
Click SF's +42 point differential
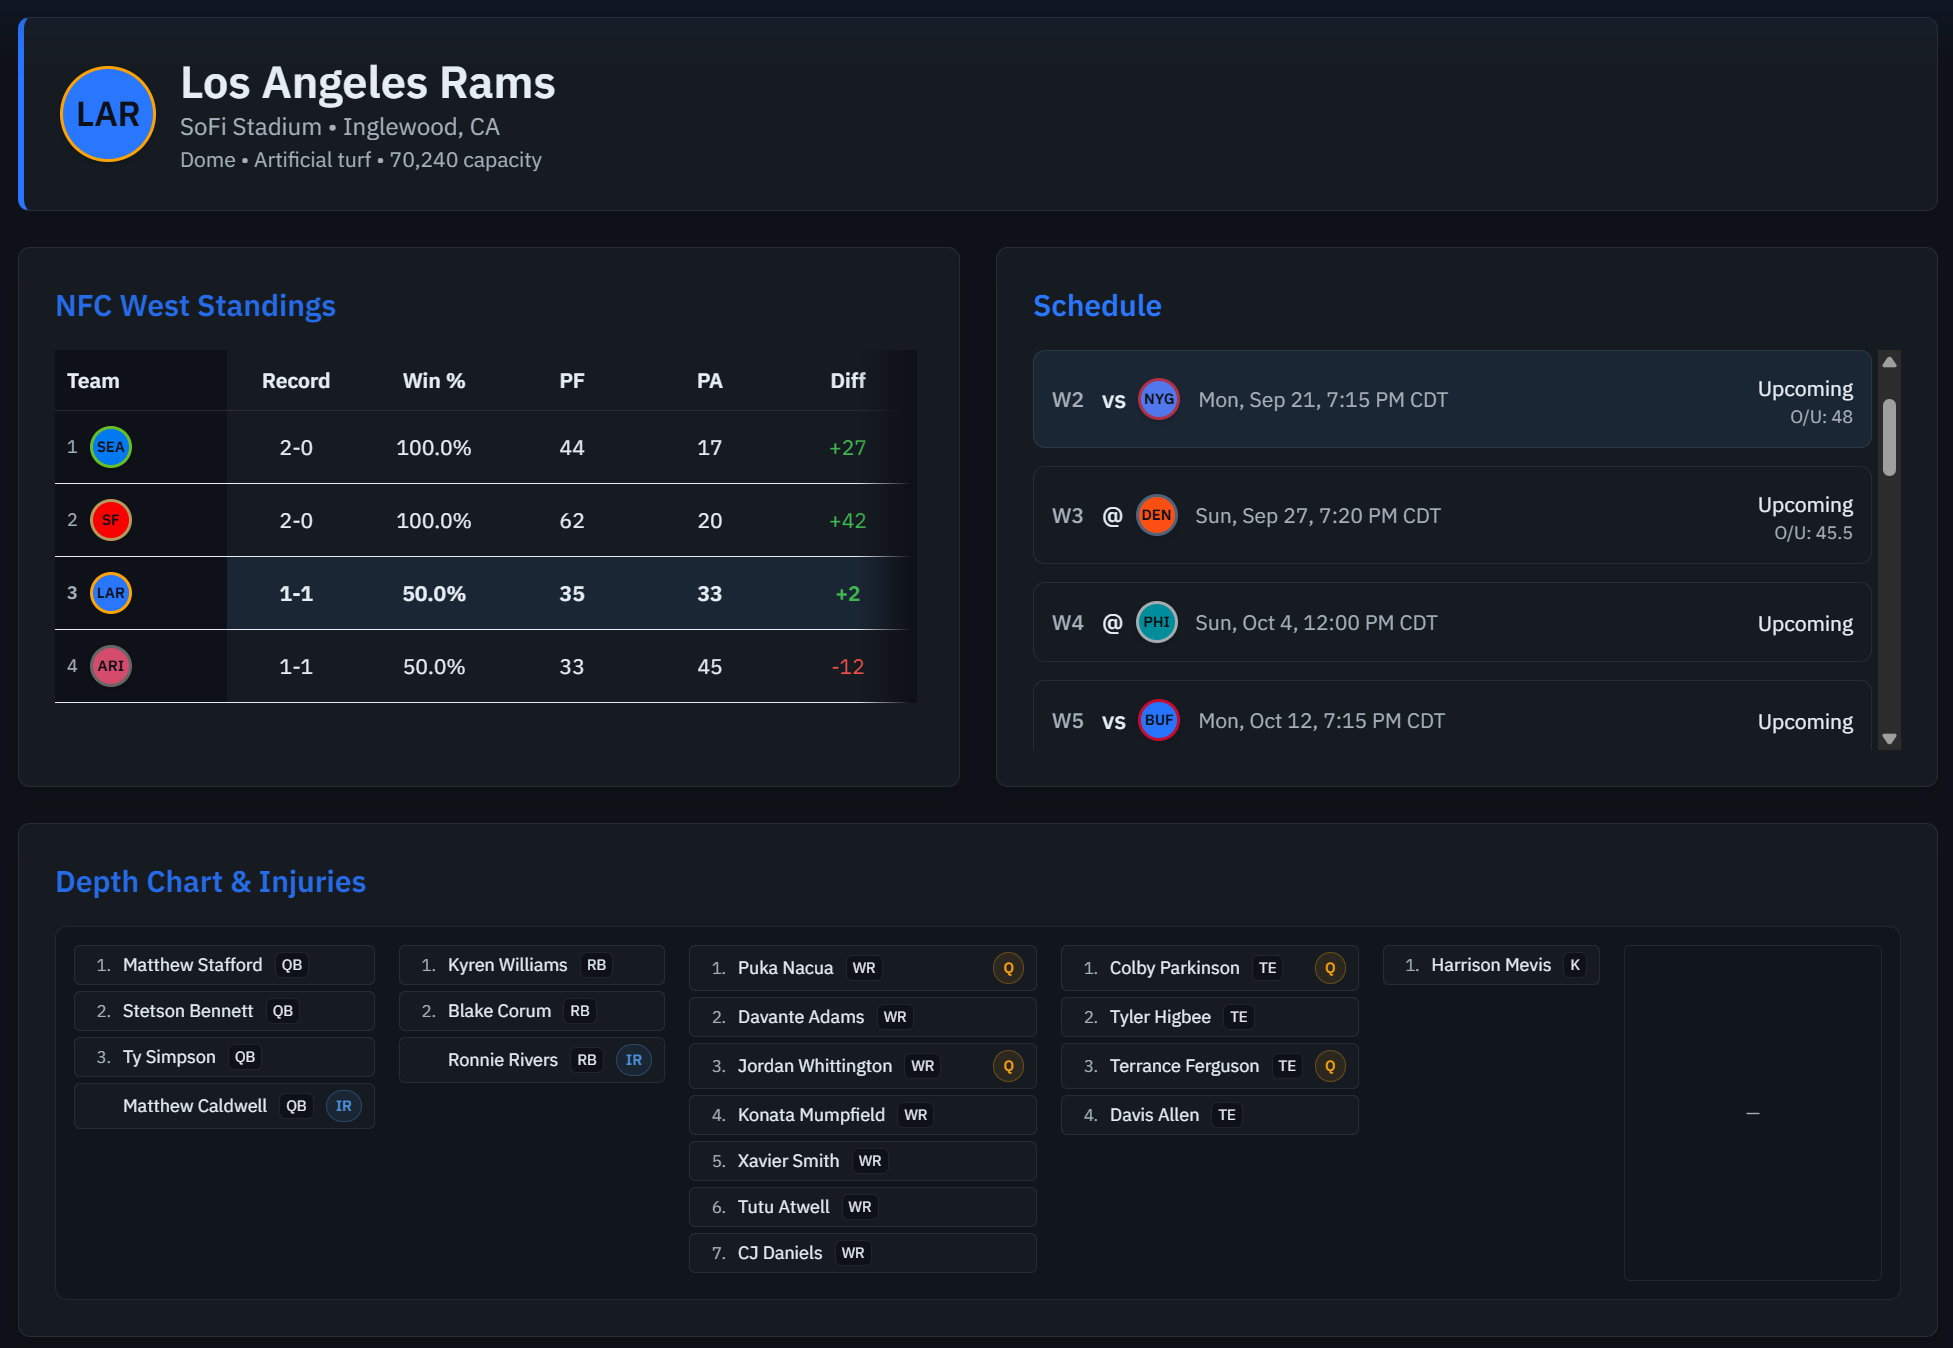coord(848,521)
